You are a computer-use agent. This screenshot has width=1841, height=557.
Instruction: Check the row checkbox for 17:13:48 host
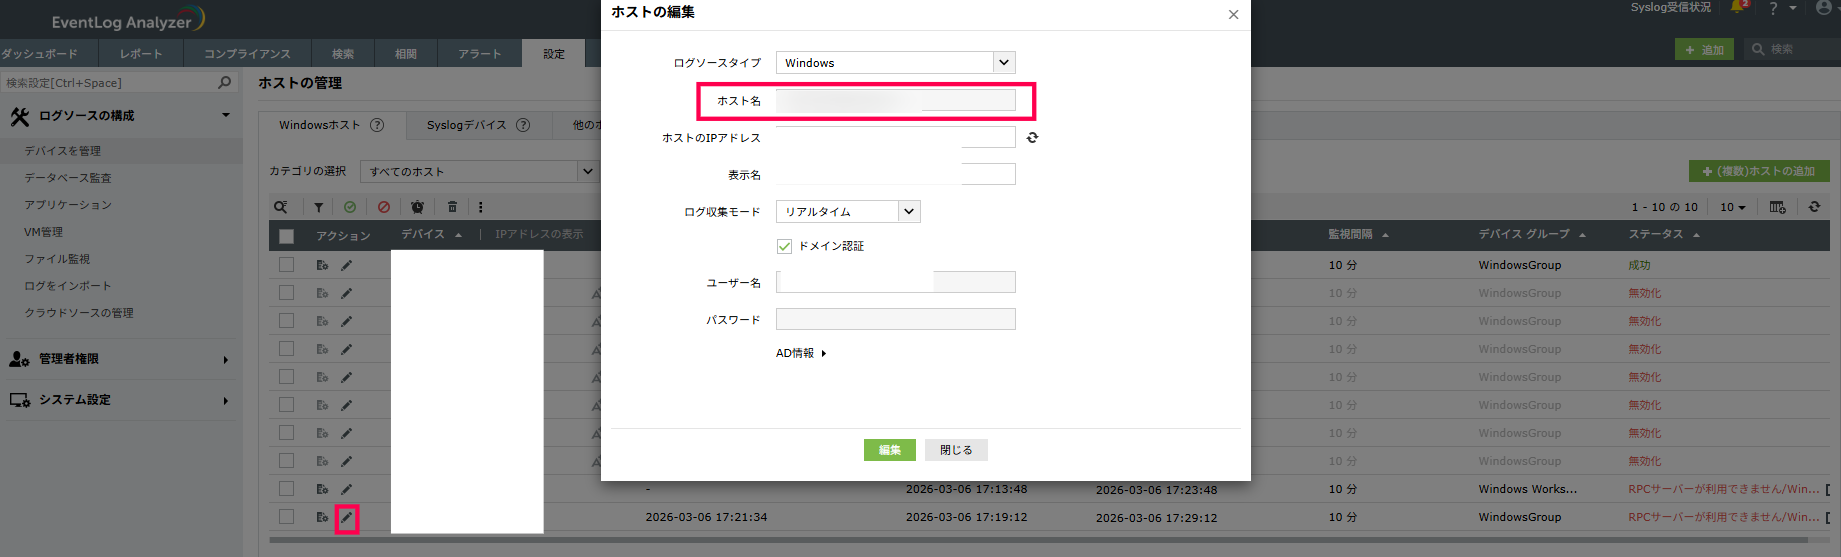point(287,489)
